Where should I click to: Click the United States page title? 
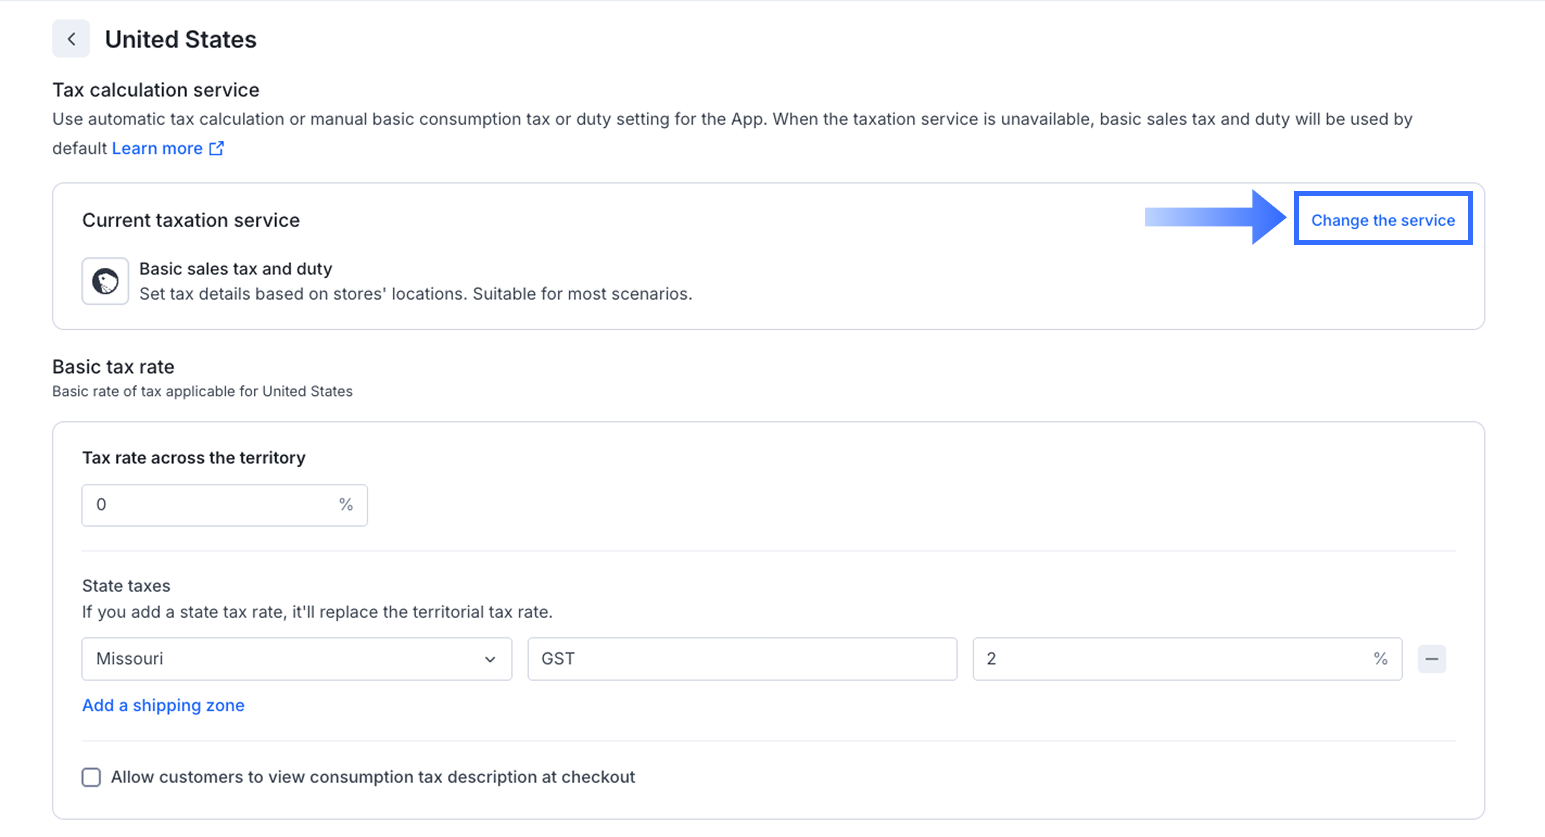coord(181,39)
